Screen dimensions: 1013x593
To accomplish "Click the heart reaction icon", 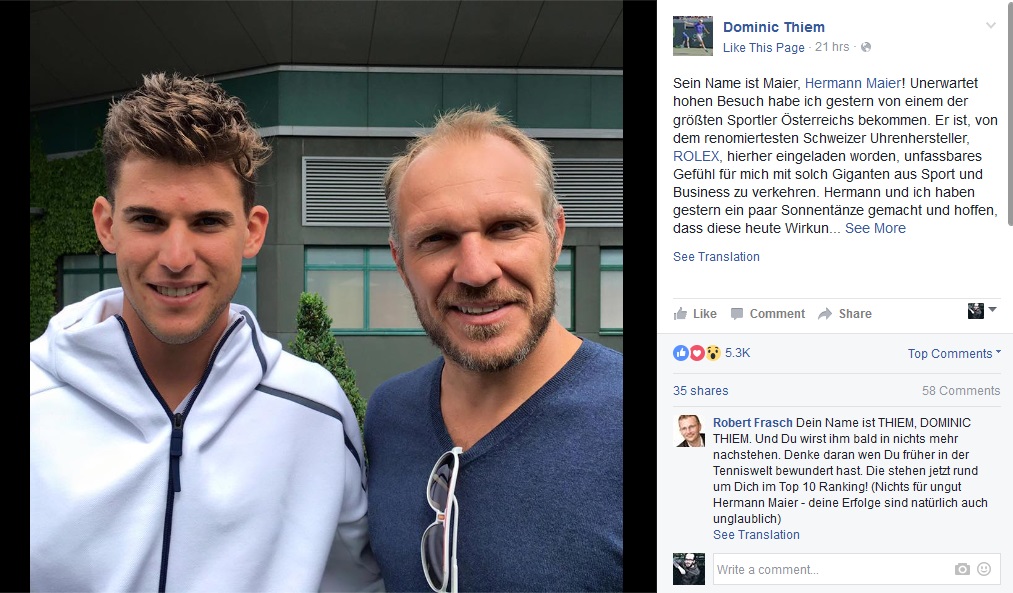I will [696, 353].
